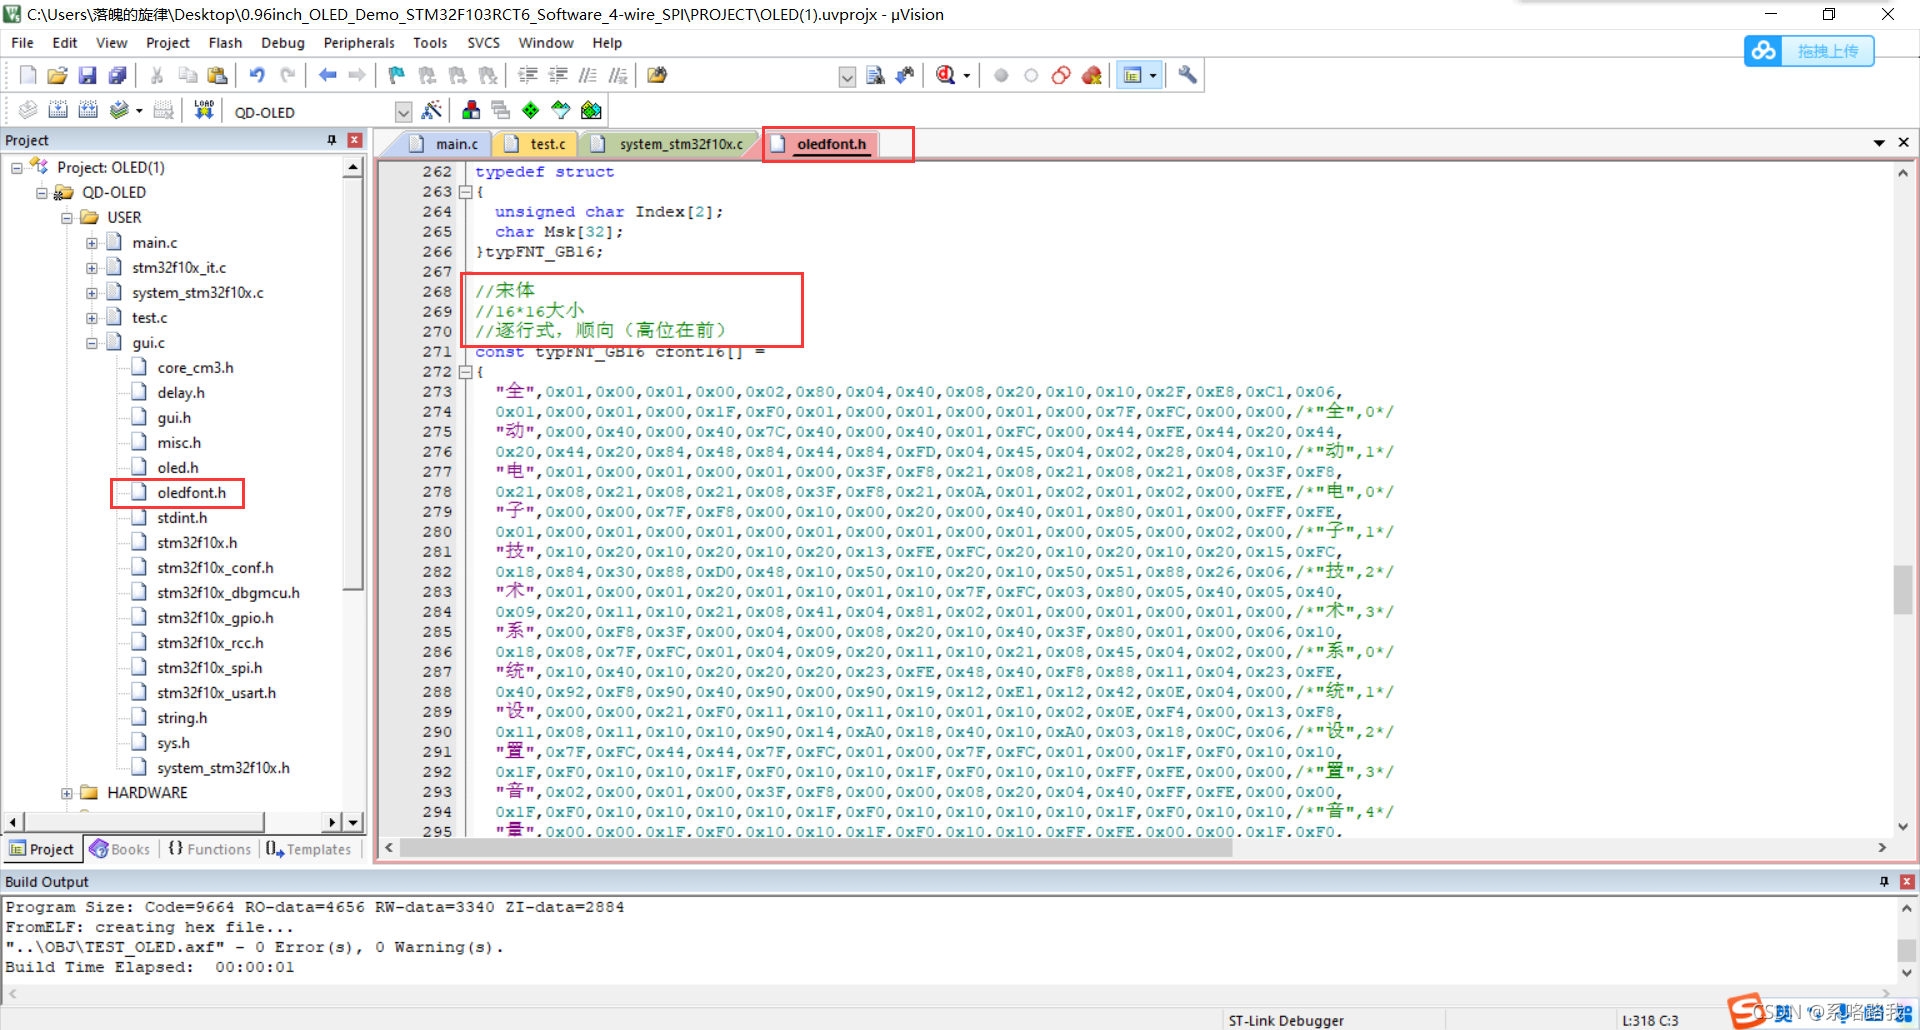This screenshot has width=1920, height=1030.
Task: Click the Find document-with-binoculars icon
Action: tap(875, 75)
